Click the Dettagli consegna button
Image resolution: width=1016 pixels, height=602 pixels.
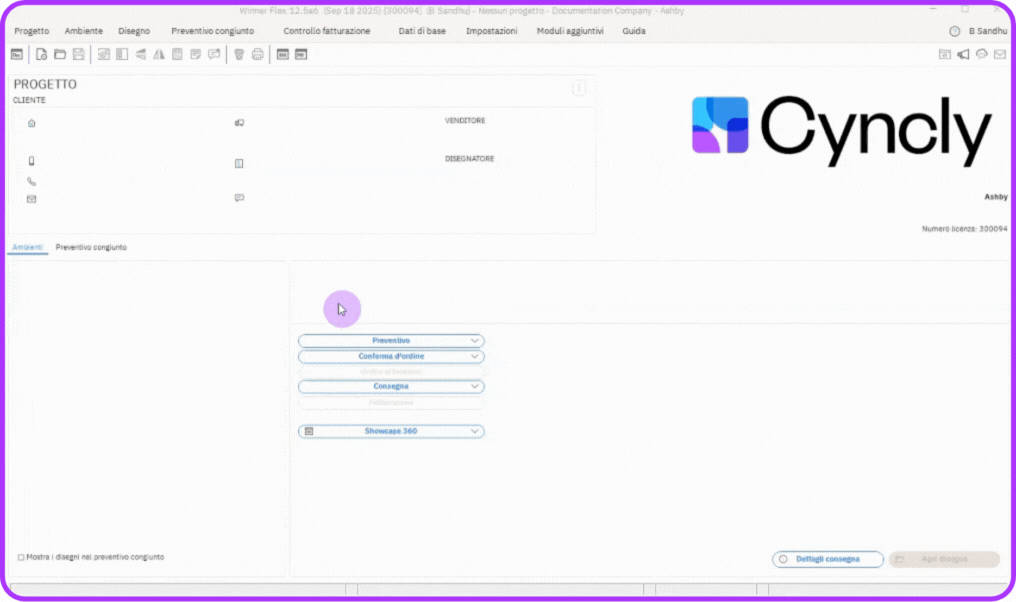click(828, 559)
